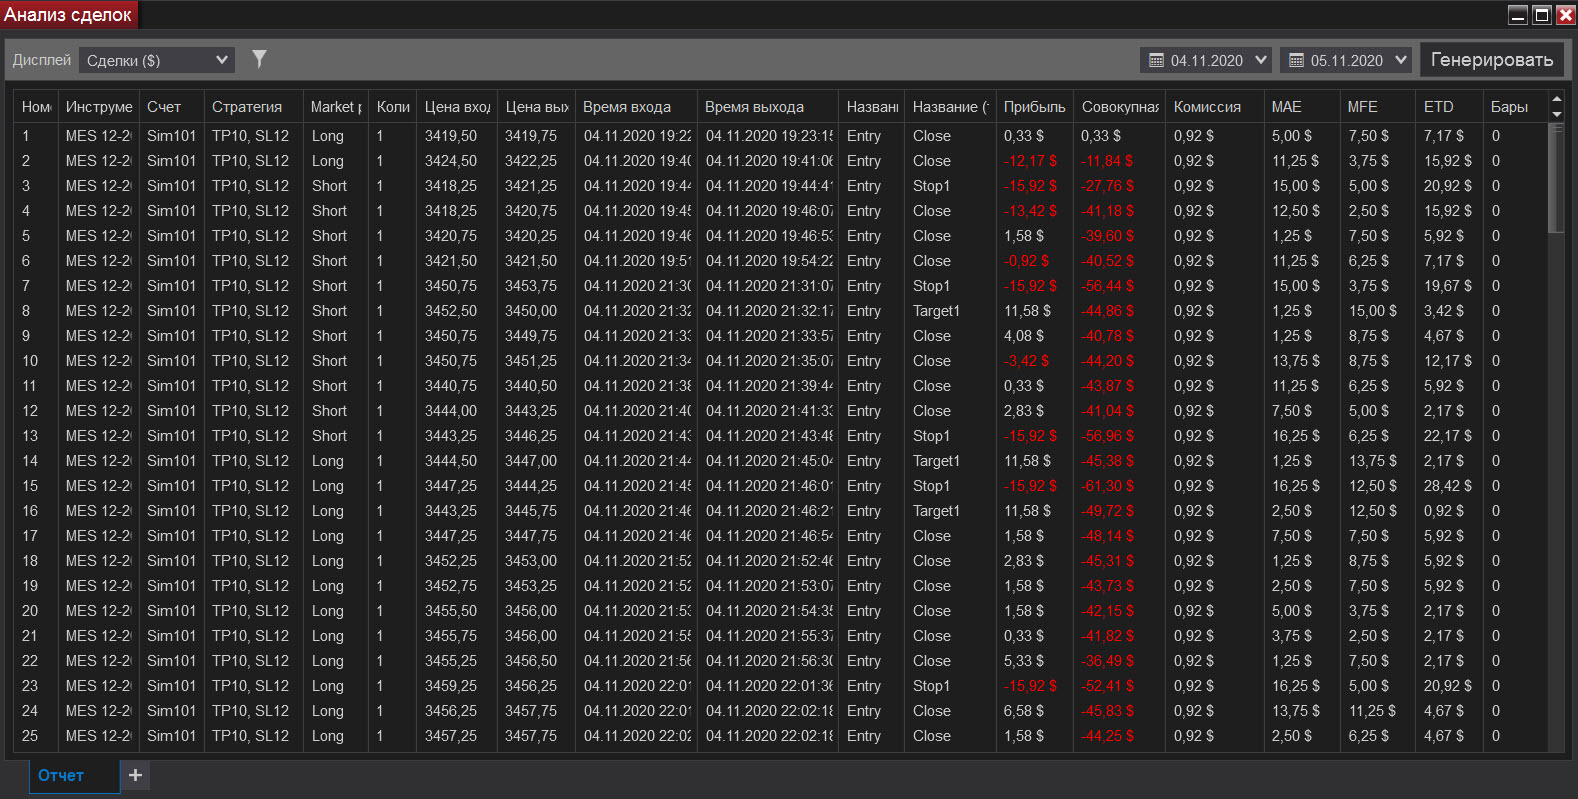Image resolution: width=1578 pixels, height=799 pixels.
Task: Open the Дисплей dropdown showing Сделки ($)
Action: pos(157,60)
